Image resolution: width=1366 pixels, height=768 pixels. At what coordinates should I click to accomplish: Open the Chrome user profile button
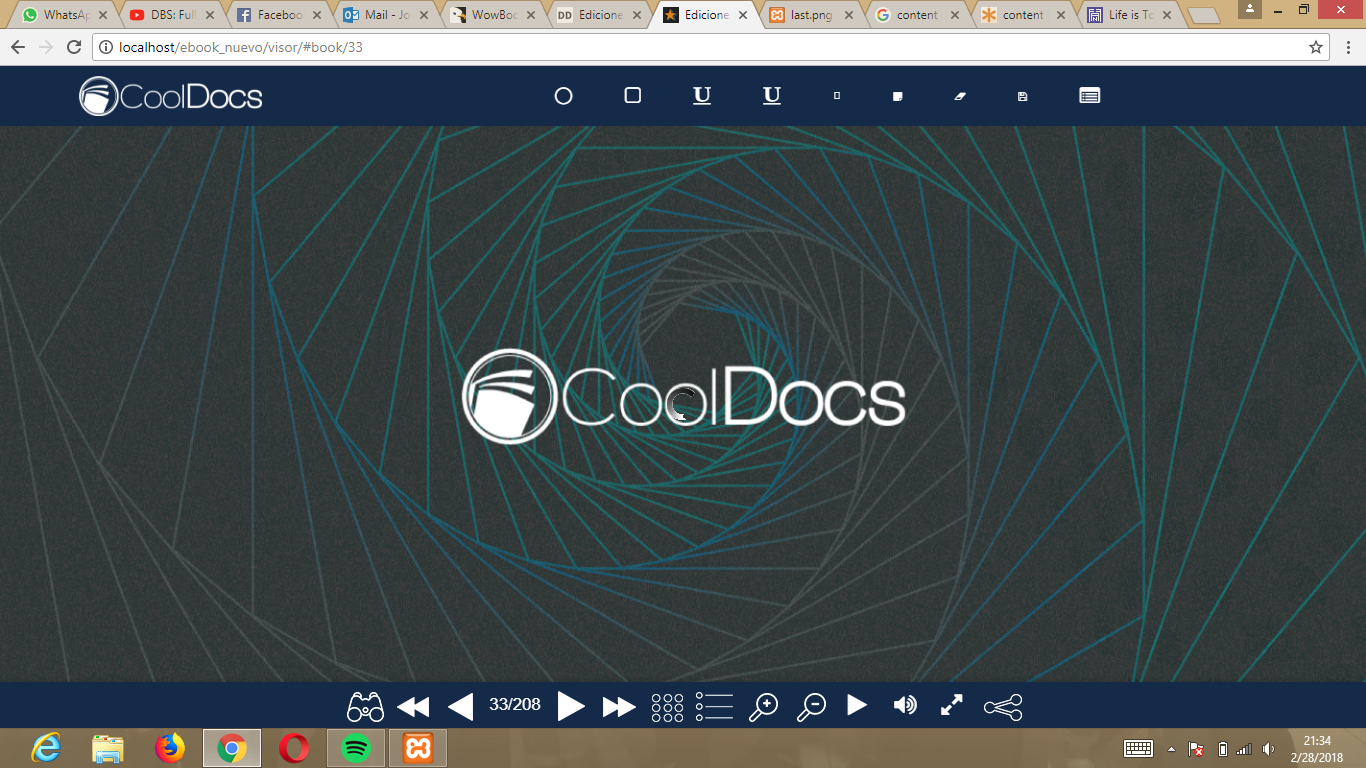pos(1250,8)
